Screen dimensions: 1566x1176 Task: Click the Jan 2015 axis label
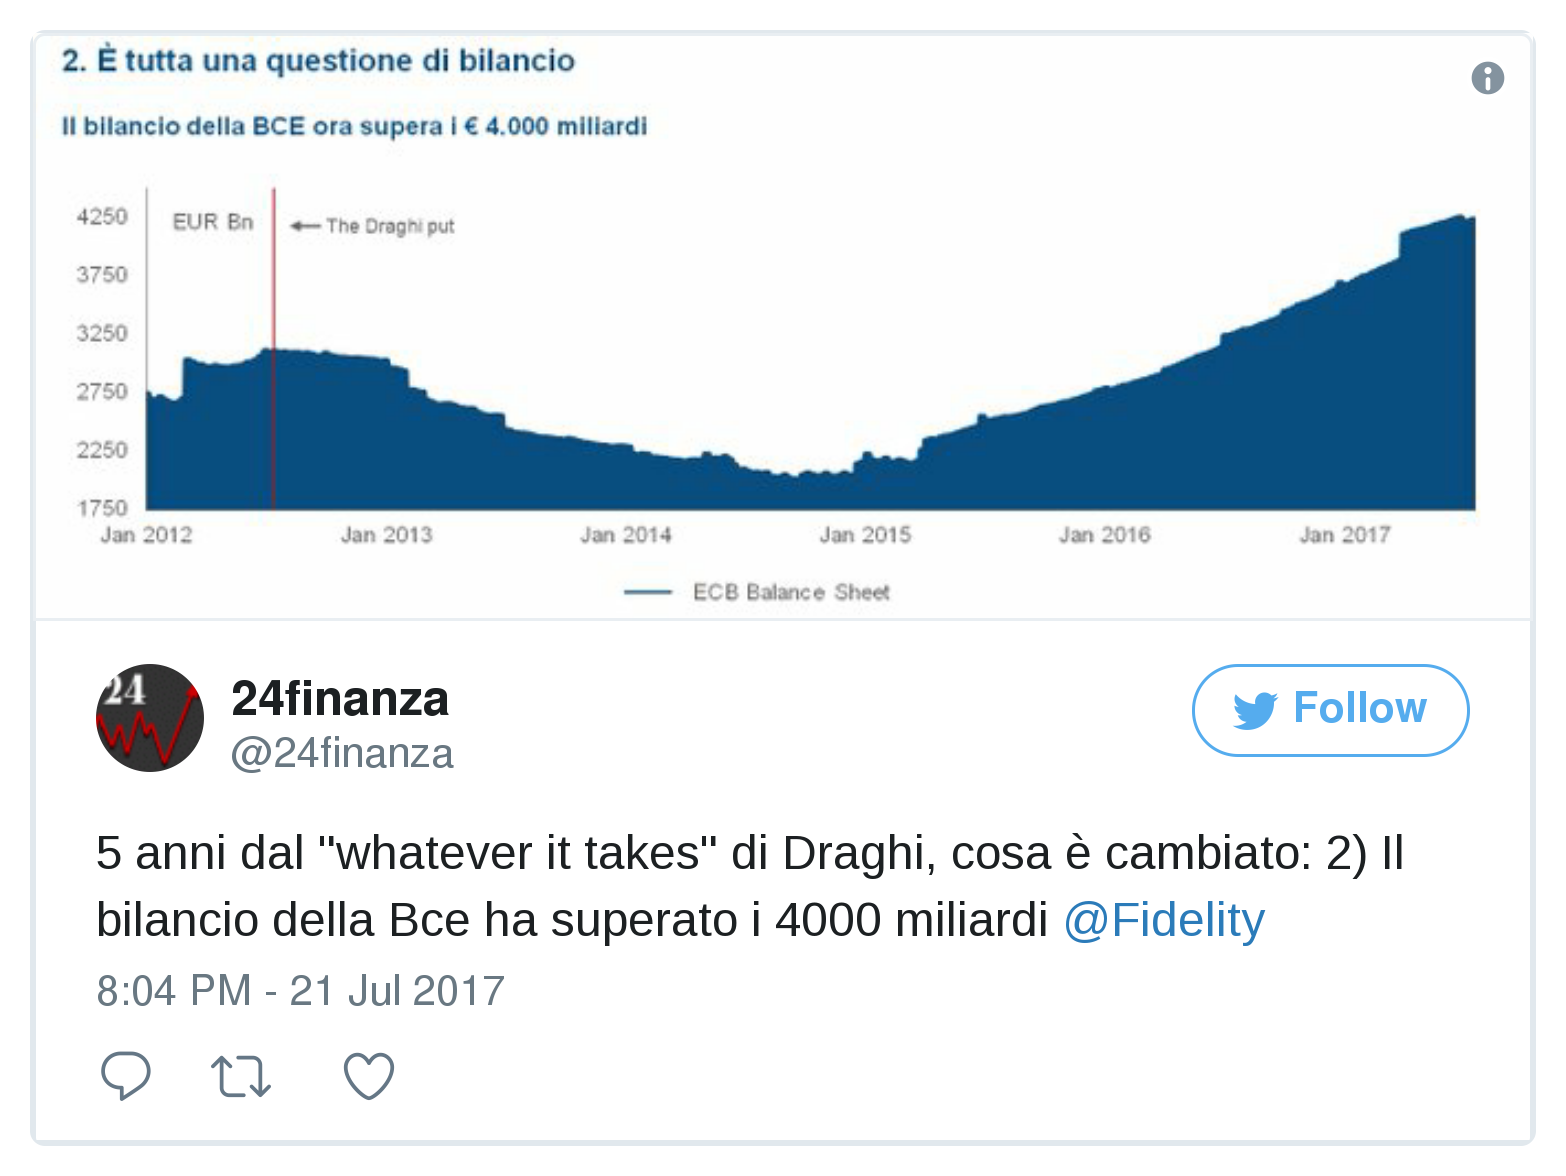[865, 535]
